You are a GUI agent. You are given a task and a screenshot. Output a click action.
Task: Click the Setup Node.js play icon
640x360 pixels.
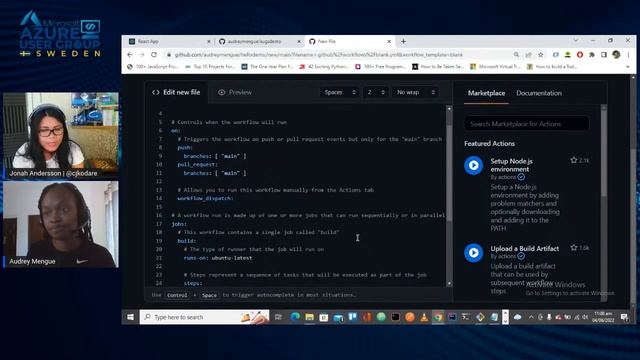click(473, 165)
